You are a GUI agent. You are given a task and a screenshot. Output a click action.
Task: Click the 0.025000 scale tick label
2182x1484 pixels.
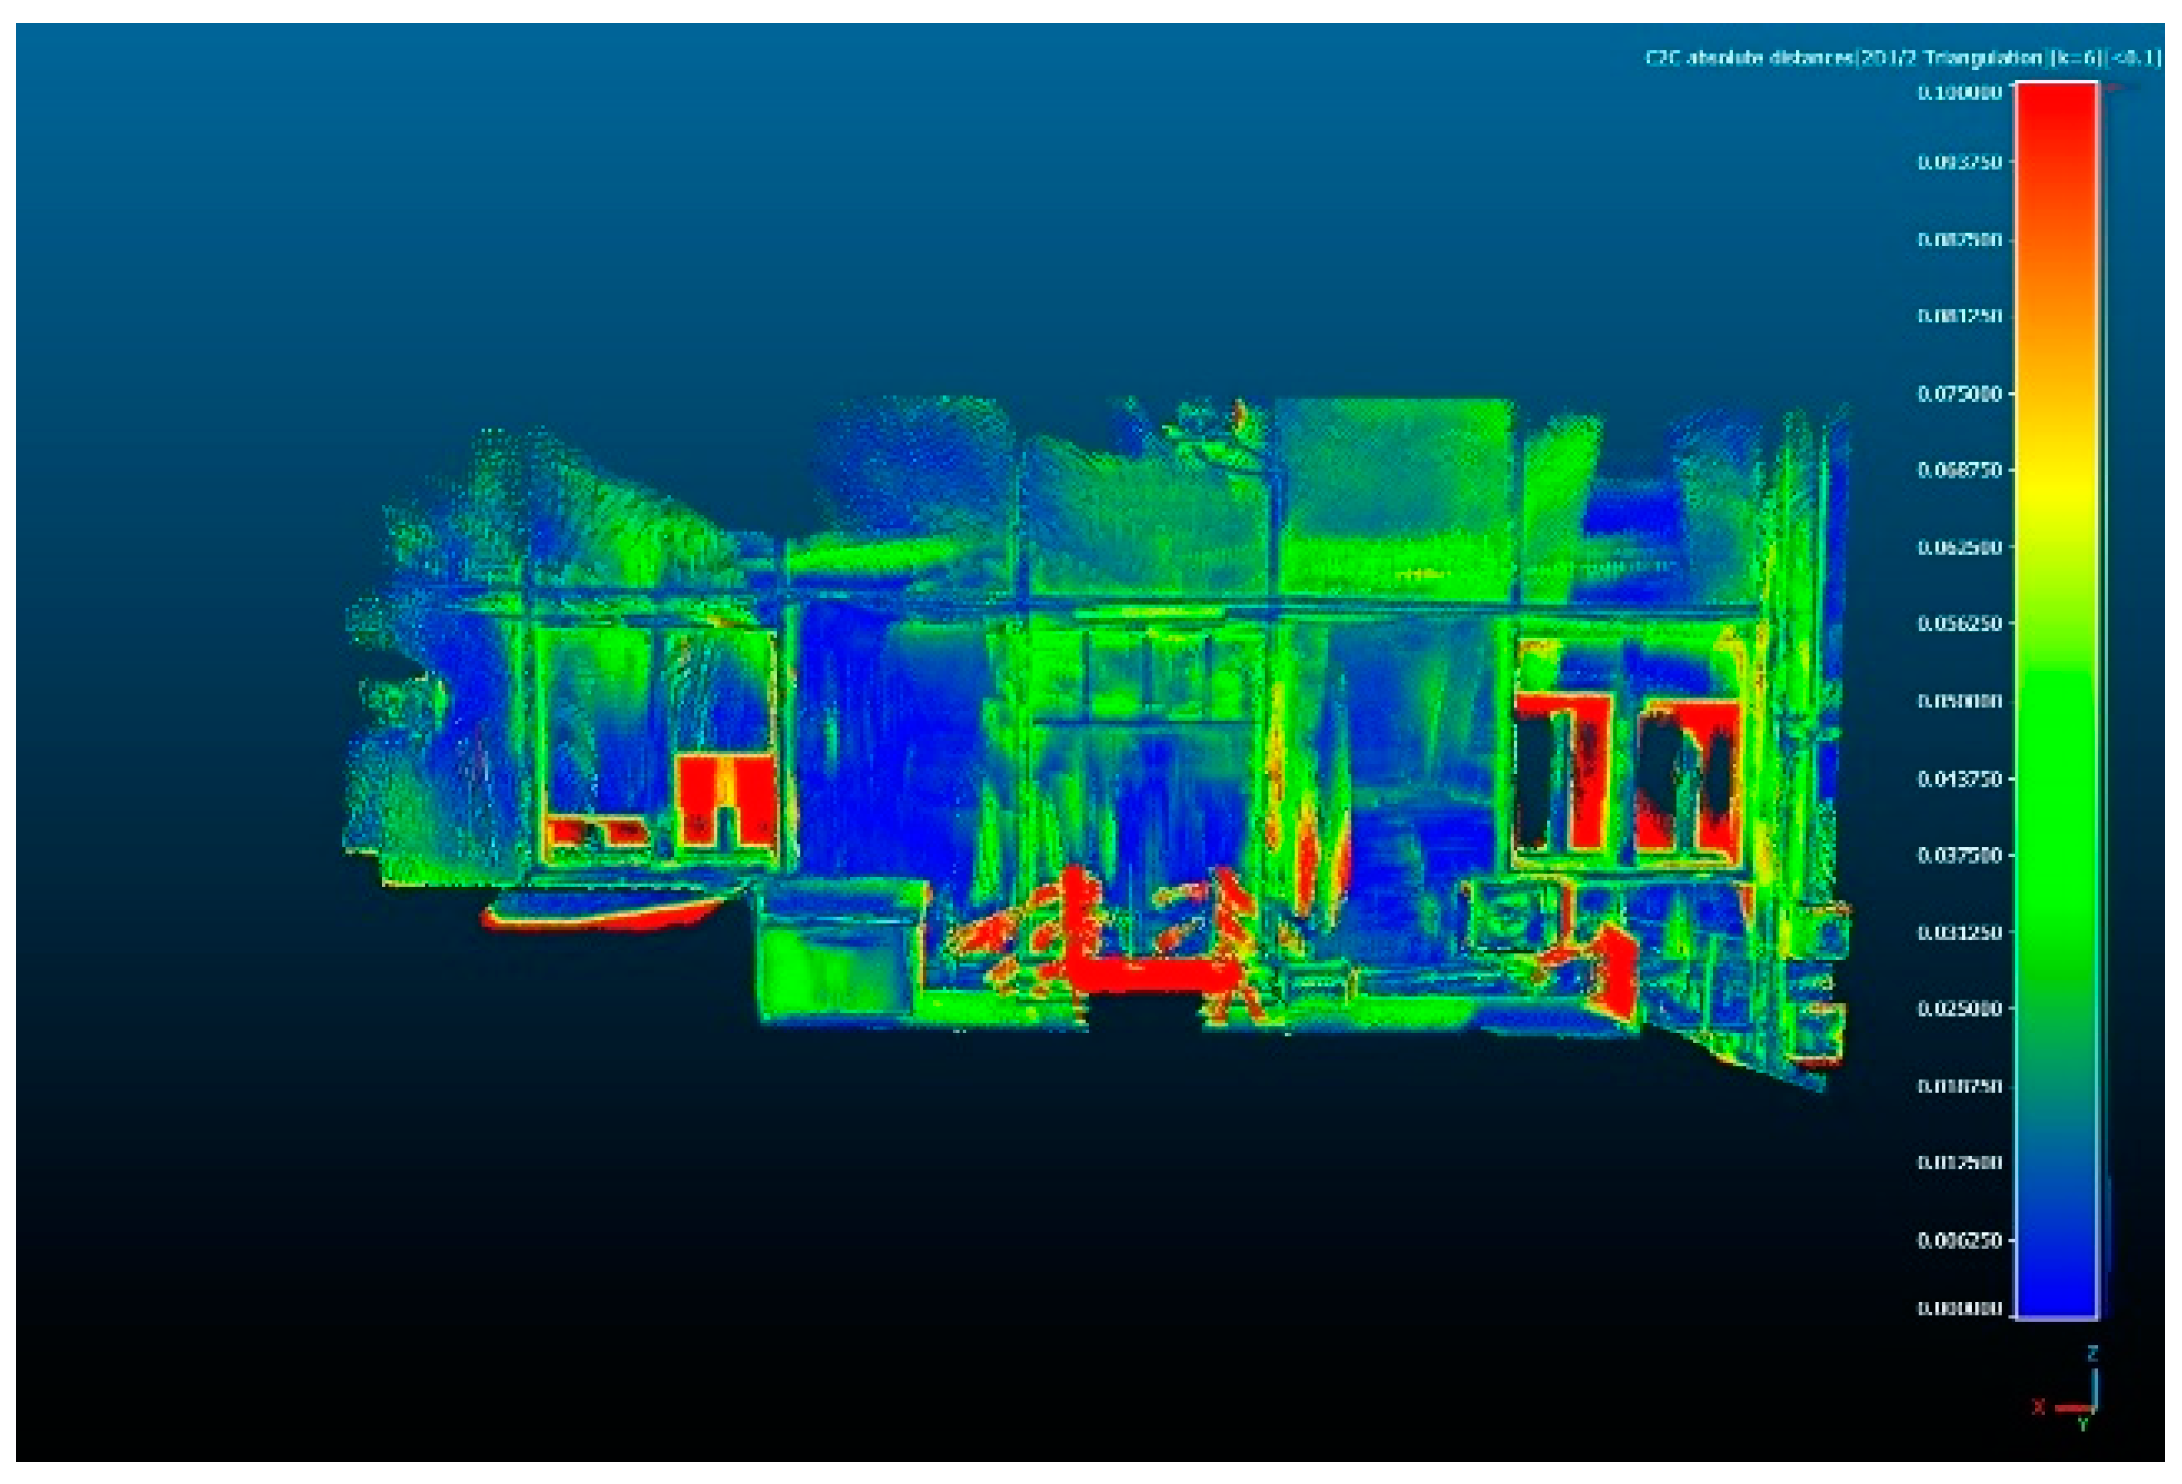coord(1959,1009)
